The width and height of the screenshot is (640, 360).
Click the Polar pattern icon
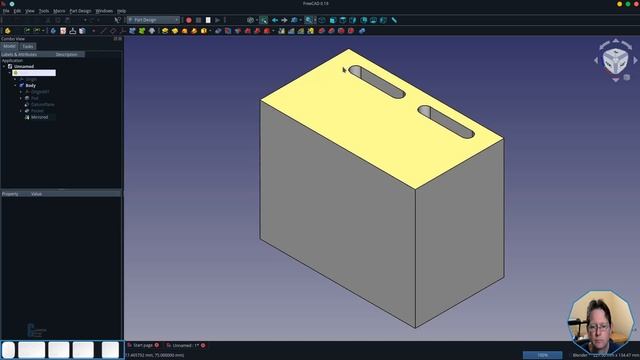[x=301, y=31]
